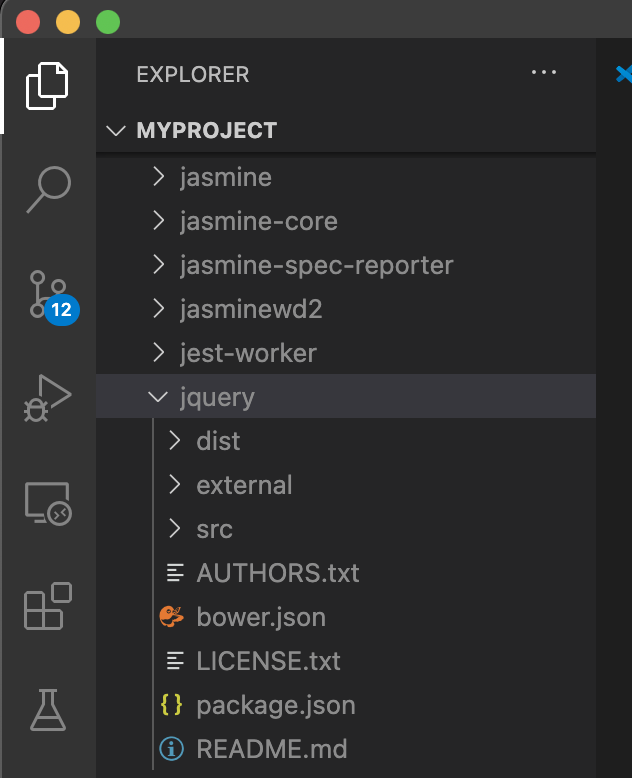
Task: Click the AUTHORS.txt text file icon
Action: pyautogui.click(x=175, y=573)
